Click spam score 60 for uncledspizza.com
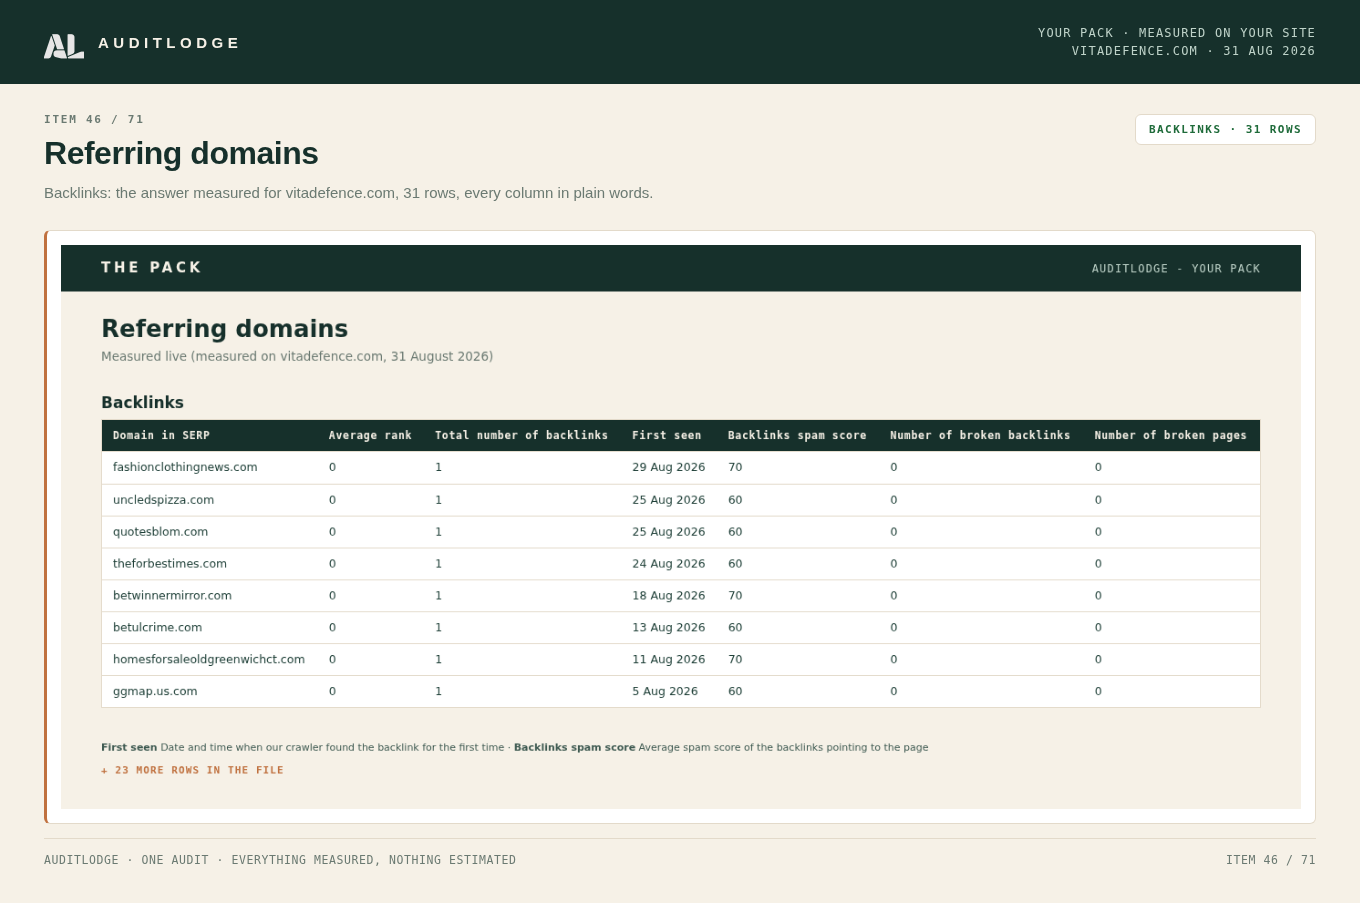The image size is (1360, 903). coord(735,500)
